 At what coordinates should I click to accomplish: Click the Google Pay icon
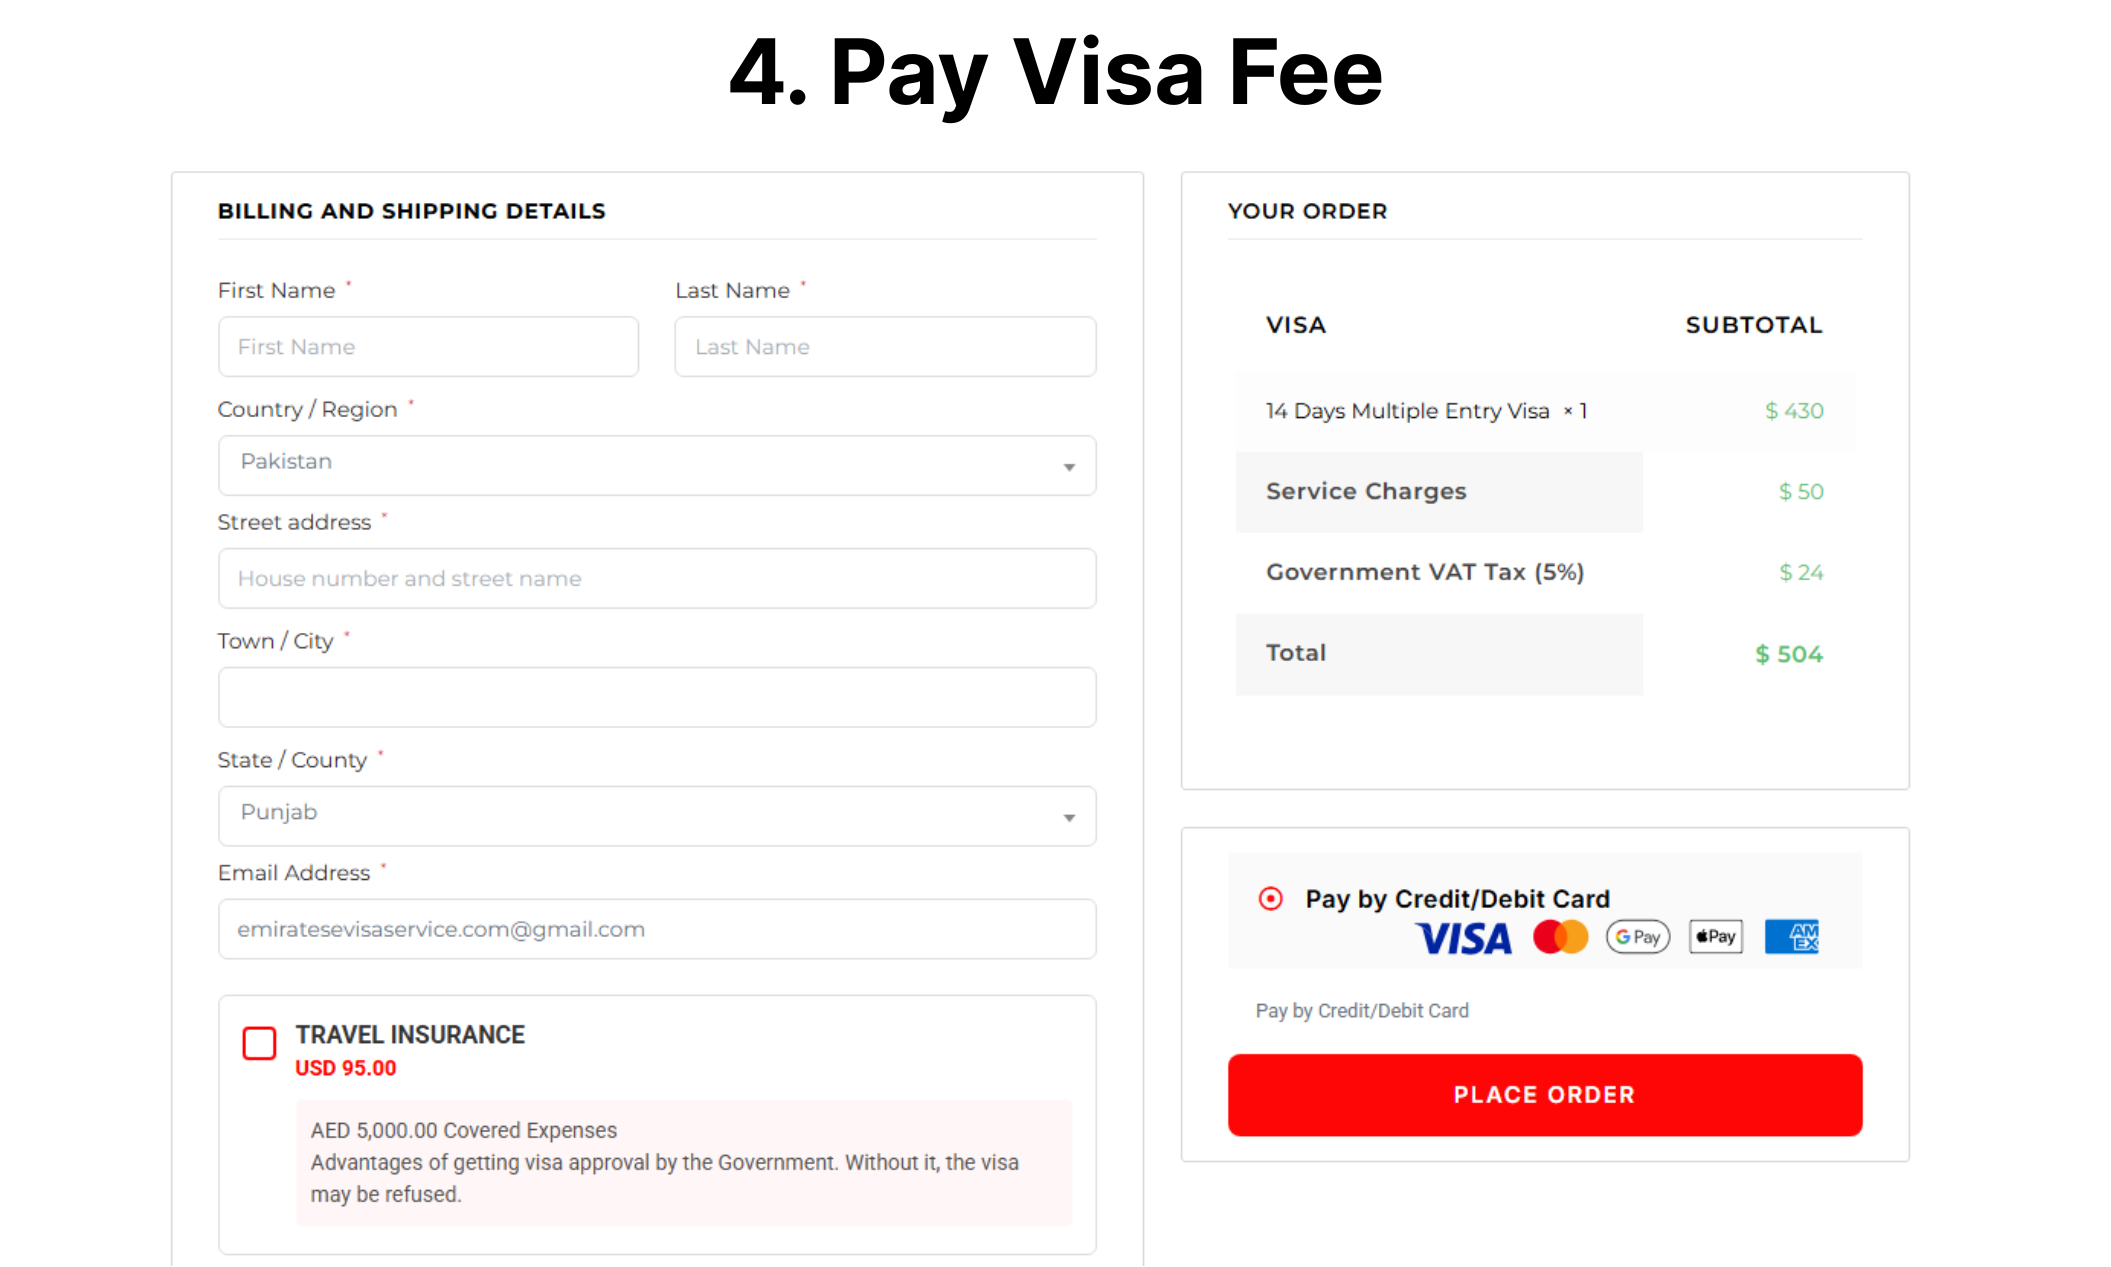(x=1637, y=937)
